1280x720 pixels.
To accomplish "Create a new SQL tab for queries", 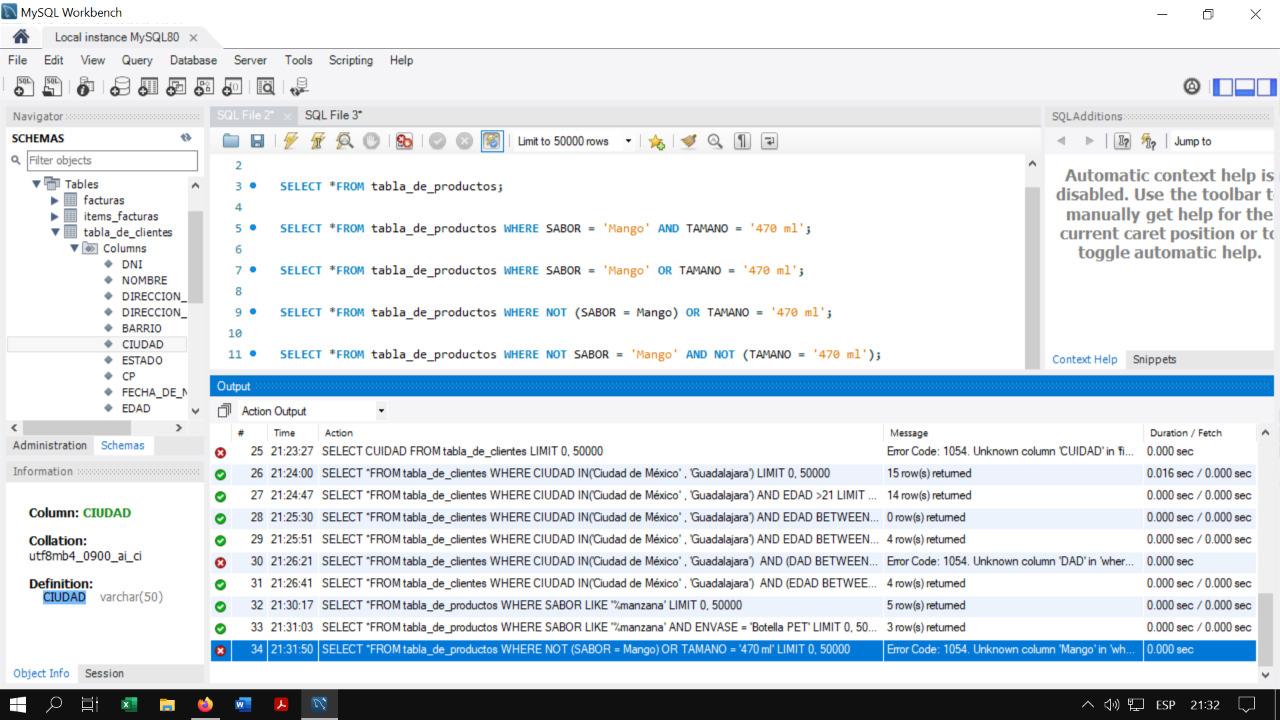I will tap(26, 87).
